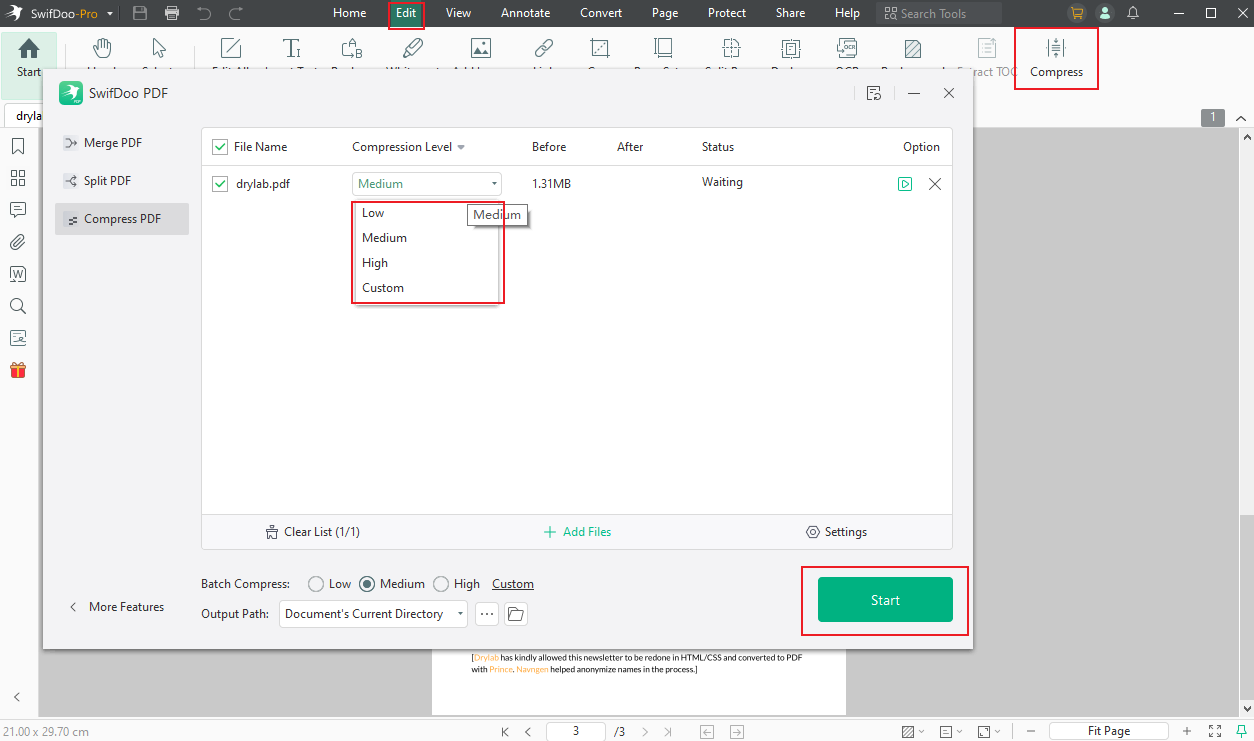Screen dimensions: 1254x741
Task: Open the Annotate menu tab
Action: (526, 13)
